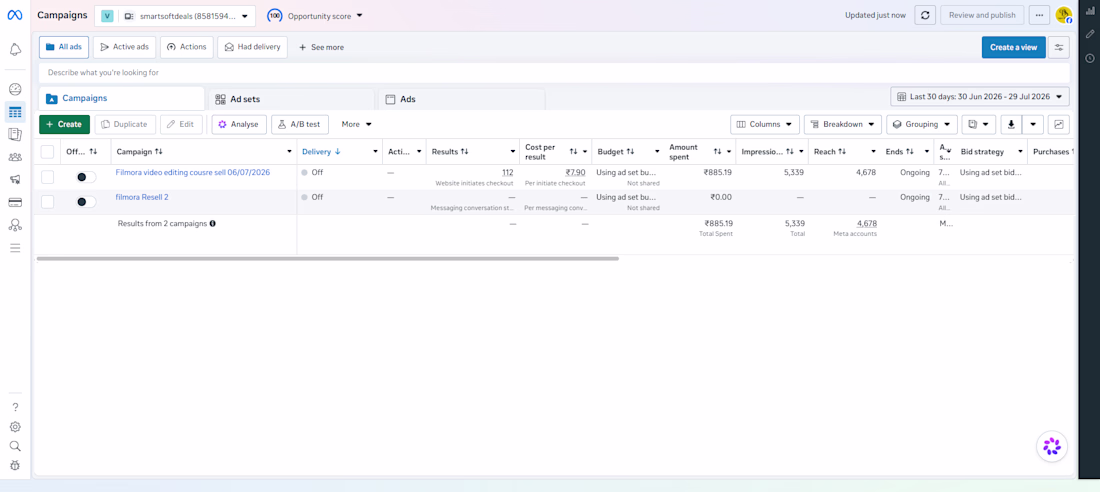Select the All ads view

coord(64,47)
